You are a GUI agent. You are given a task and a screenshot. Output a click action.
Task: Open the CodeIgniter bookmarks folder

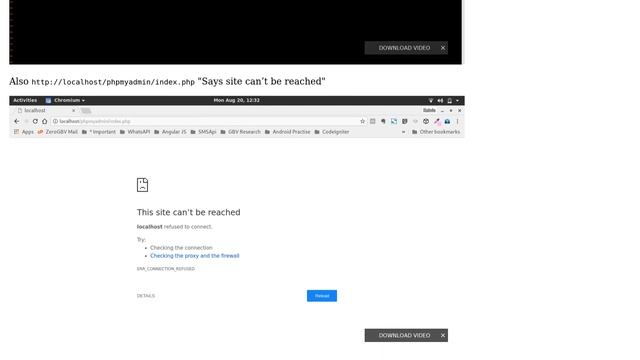pos(332,132)
